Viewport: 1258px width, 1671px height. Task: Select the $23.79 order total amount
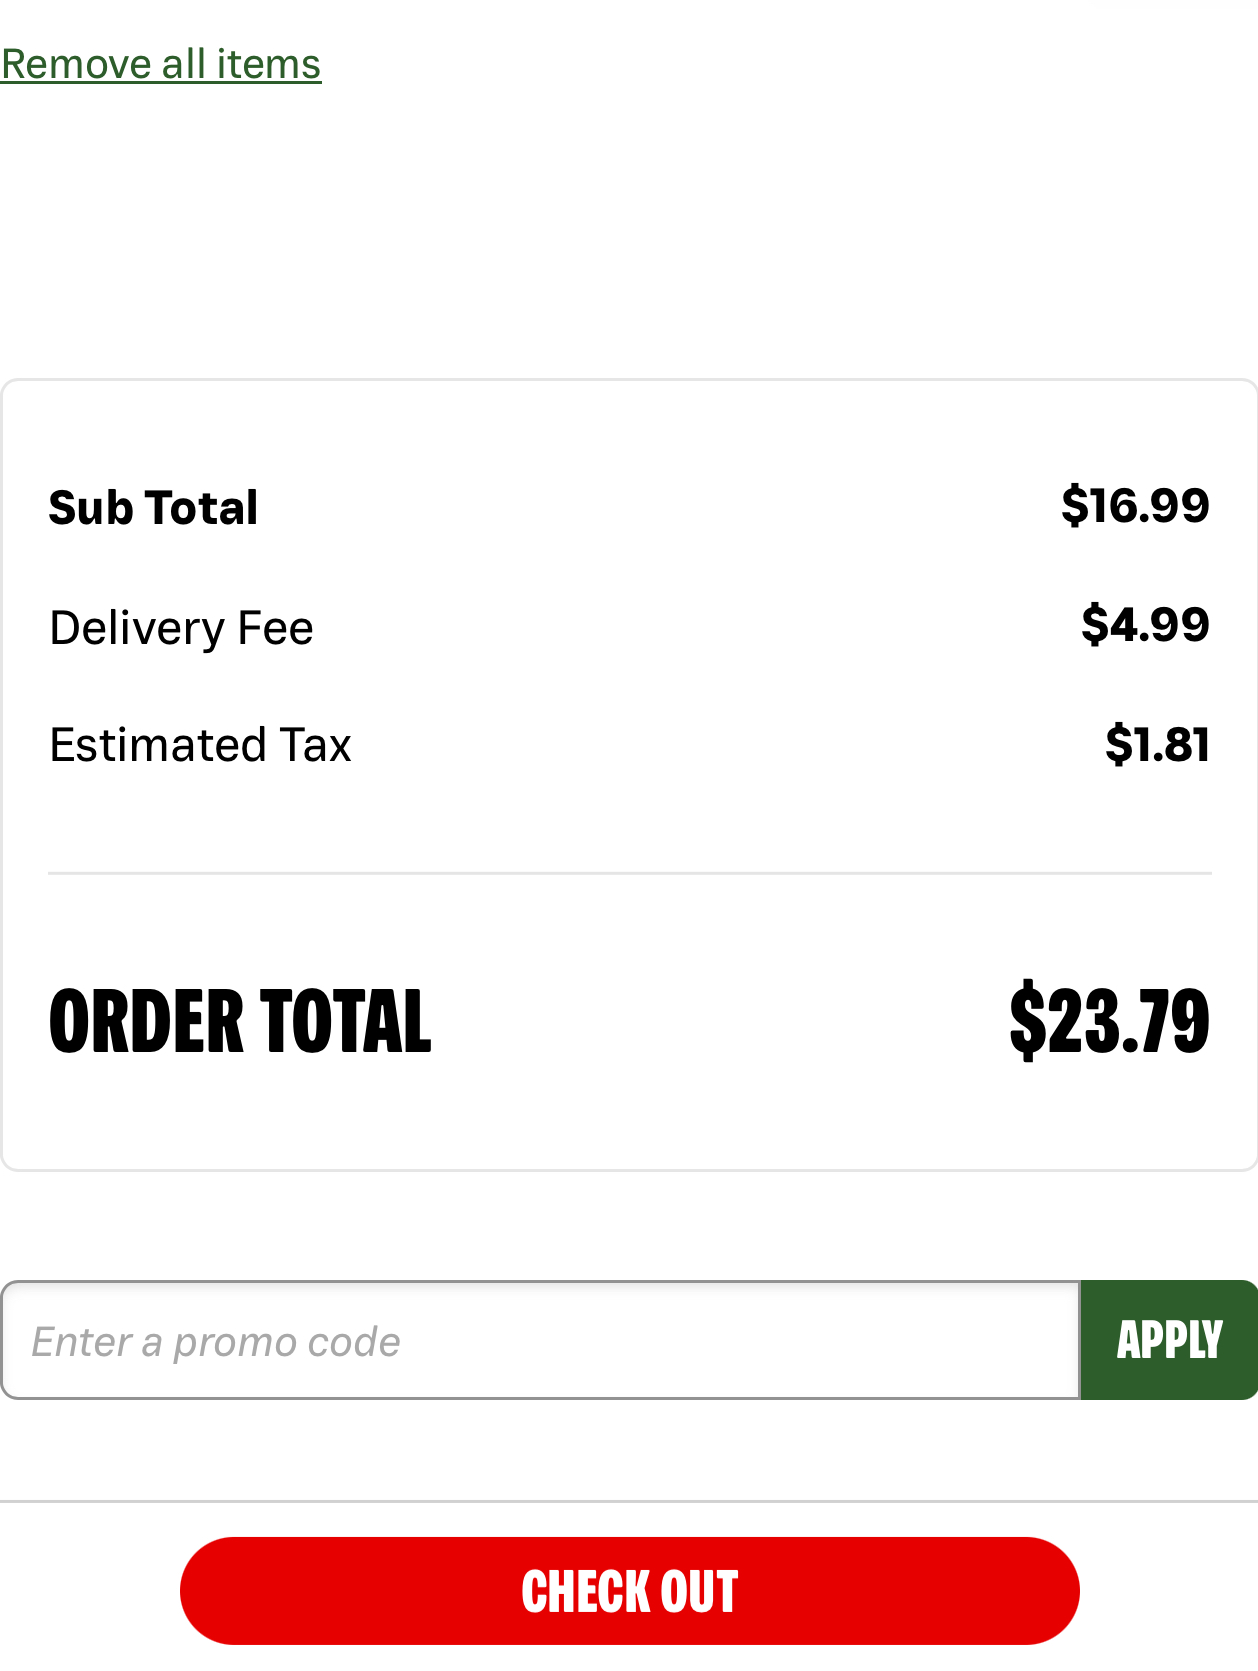click(x=1109, y=1021)
